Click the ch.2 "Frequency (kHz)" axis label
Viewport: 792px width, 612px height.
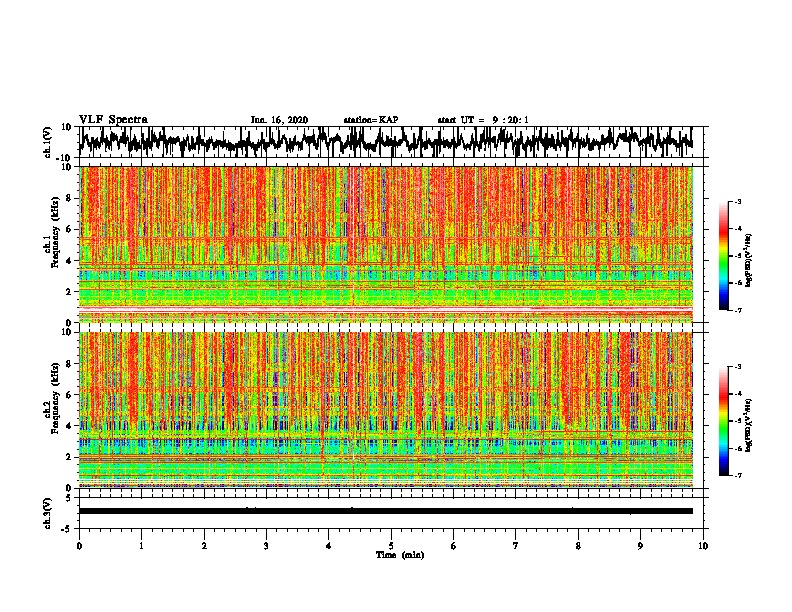coord(57,398)
